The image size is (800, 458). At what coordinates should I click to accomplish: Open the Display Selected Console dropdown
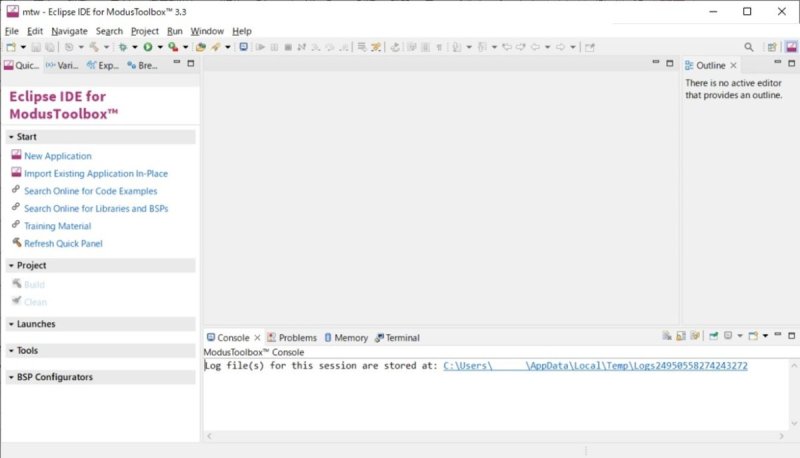point(739,336)
